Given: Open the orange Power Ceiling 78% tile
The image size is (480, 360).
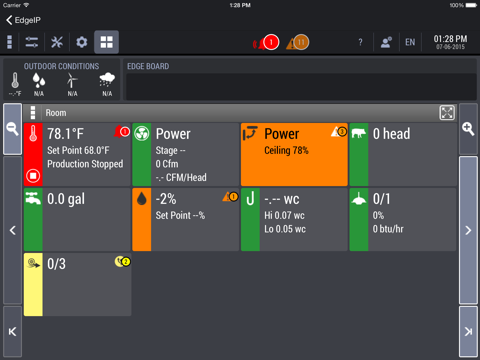Looking at the screenshot, I should point(294,154).
